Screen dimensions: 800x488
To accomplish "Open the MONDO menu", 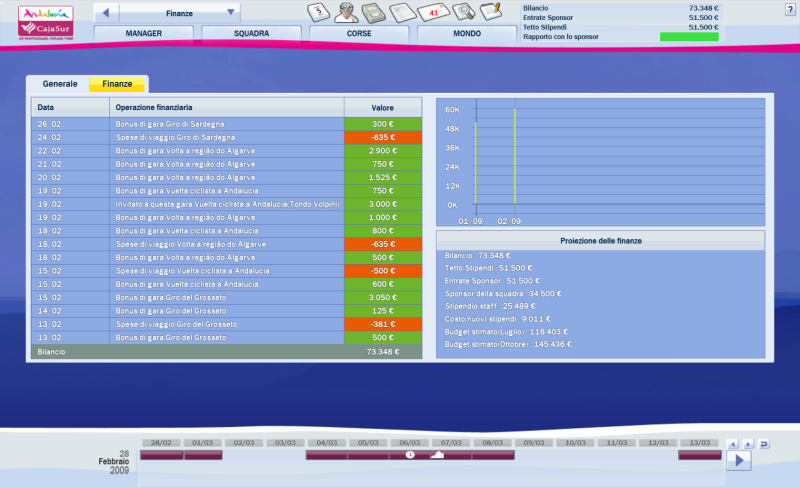I will [x=467, y=33].
